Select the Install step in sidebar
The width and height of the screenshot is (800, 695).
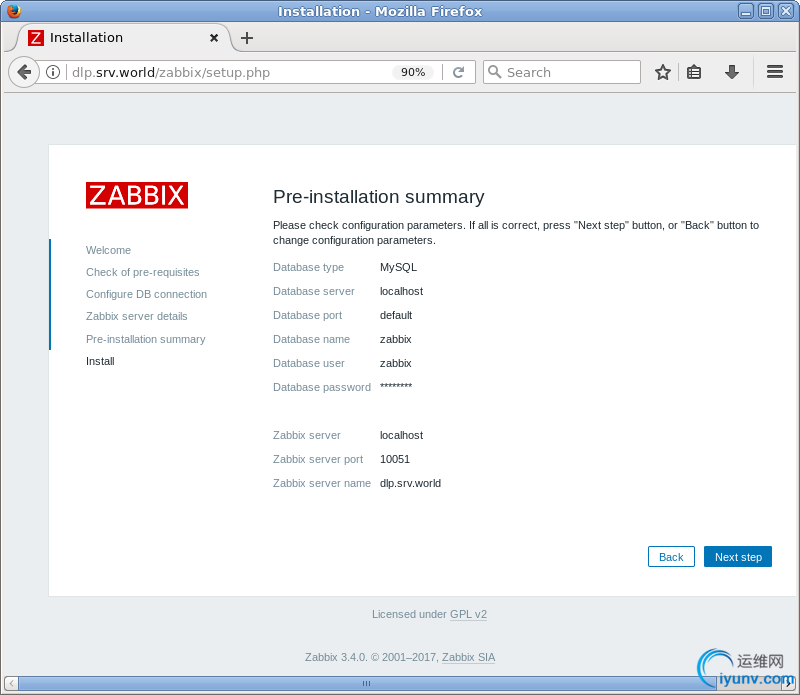[x=100, y=361]
